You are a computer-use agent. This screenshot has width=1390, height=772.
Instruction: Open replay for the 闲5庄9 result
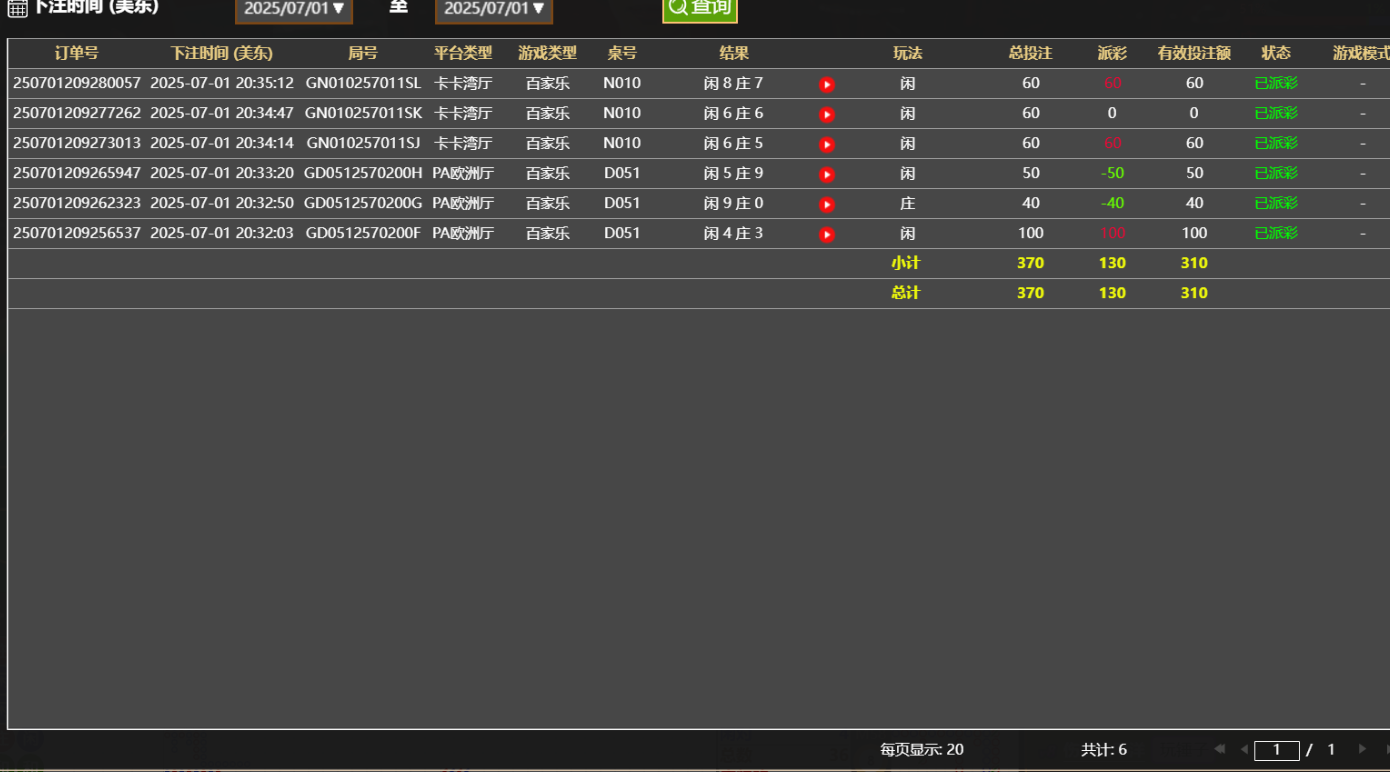(x=827, y=173)
